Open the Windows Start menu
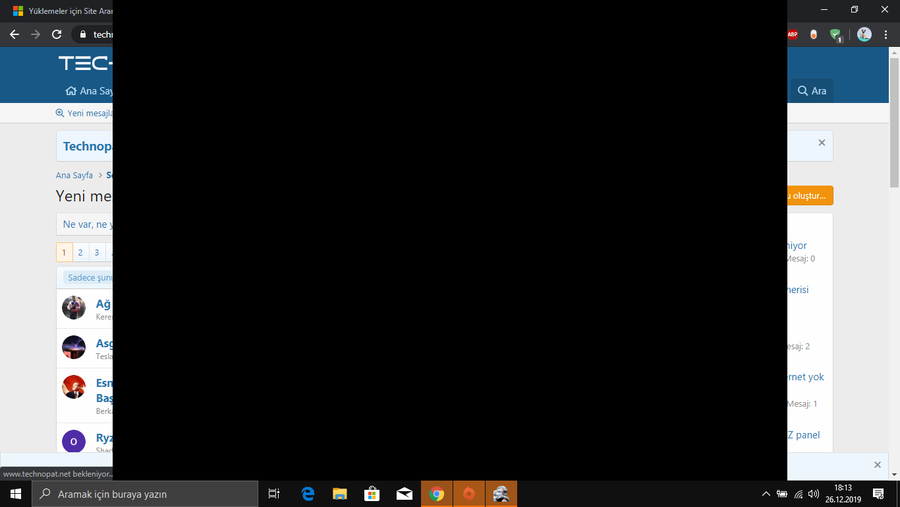 15,494
